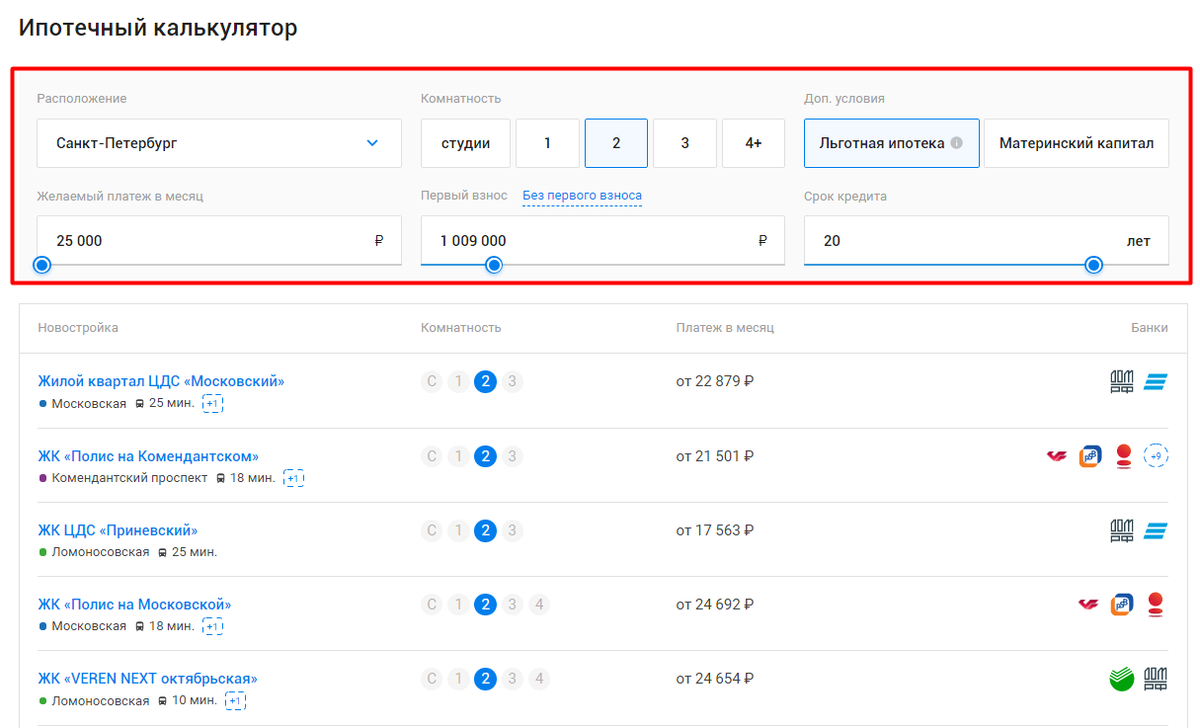Click the first payment field showing 1 009 000
Screen dimensions: 1200x728
(x=603, y=240)
